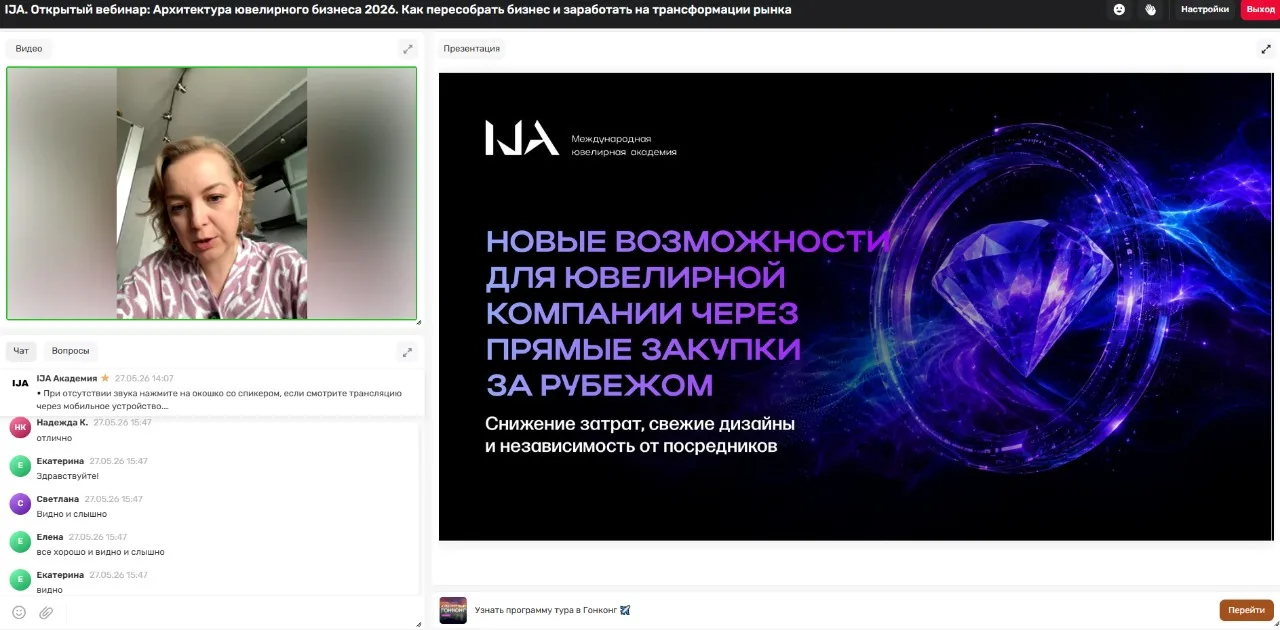Click the name Светлана in chat
This screenshot has width=1280, height=630.
coord(57,498)
